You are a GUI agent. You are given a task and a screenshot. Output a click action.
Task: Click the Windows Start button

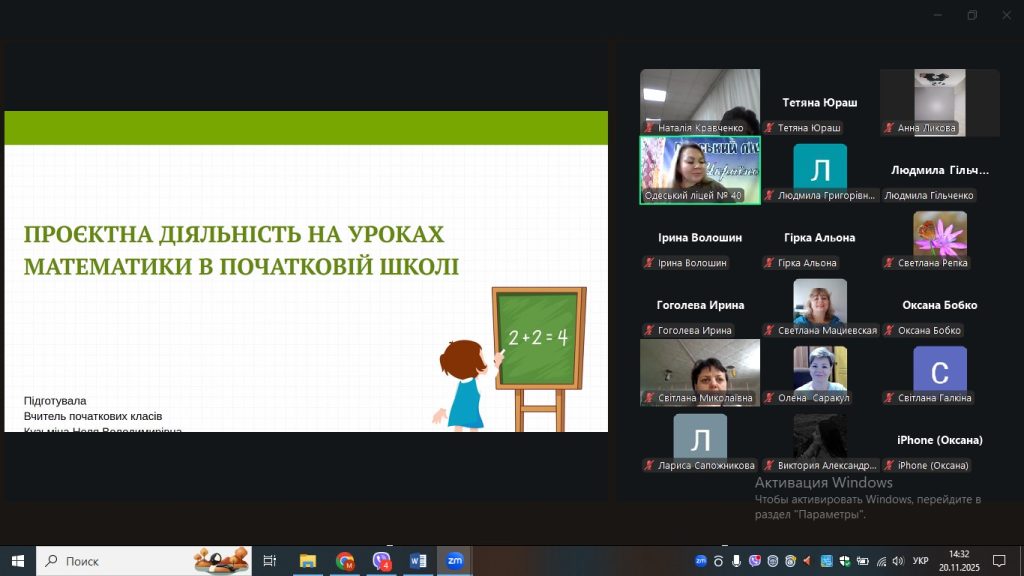point(17,561)
